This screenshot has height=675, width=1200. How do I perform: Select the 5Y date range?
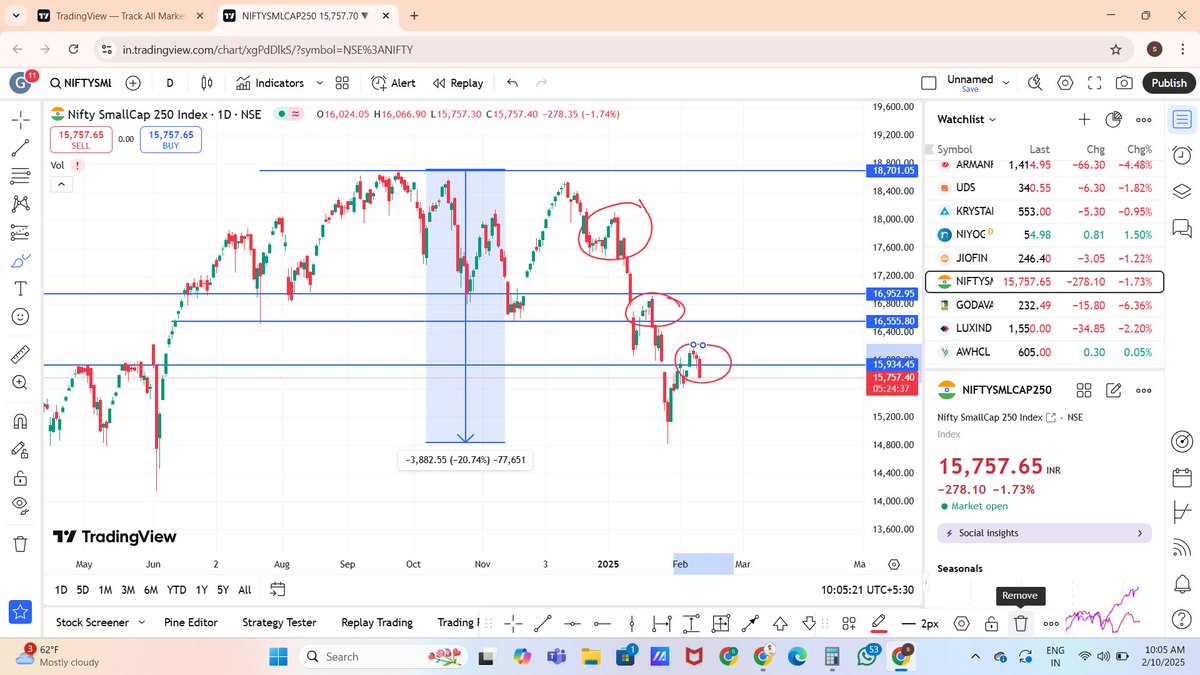point(223,590)
